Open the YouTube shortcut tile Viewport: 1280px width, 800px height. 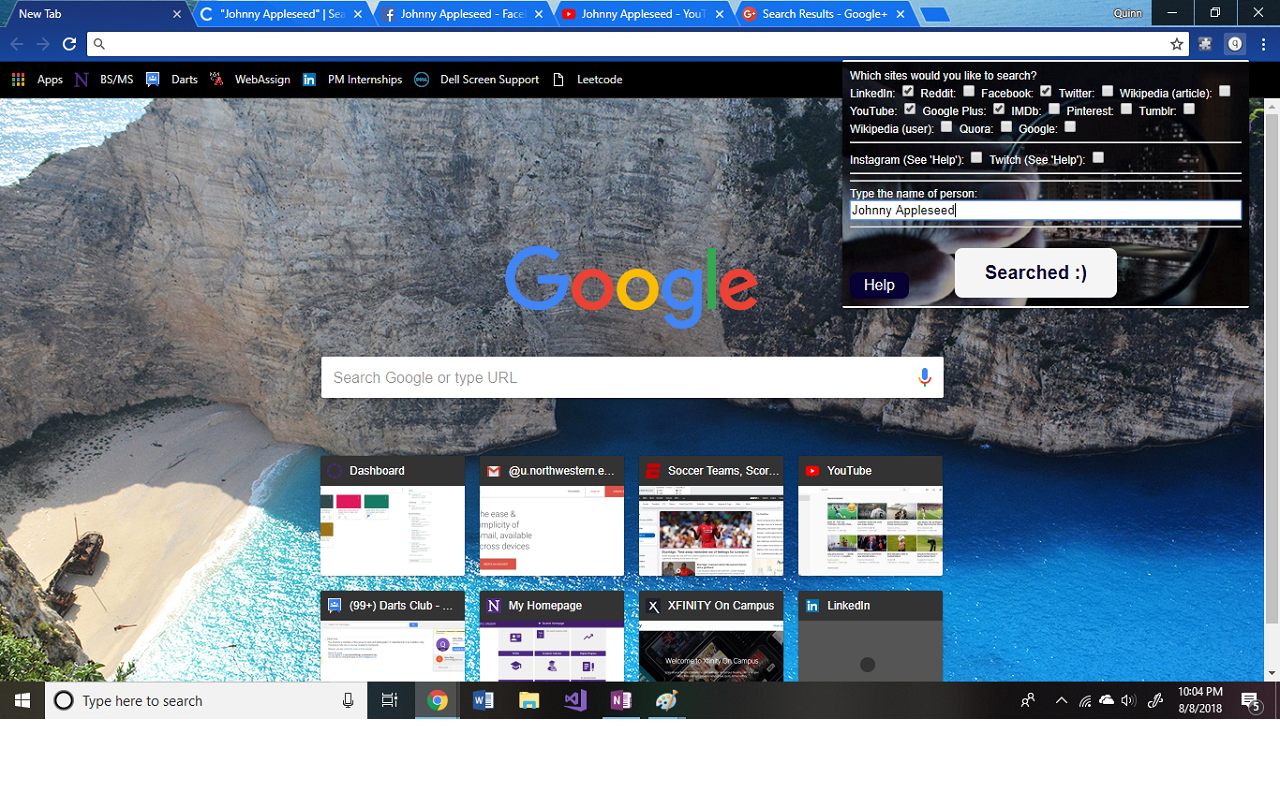point(870,516)
